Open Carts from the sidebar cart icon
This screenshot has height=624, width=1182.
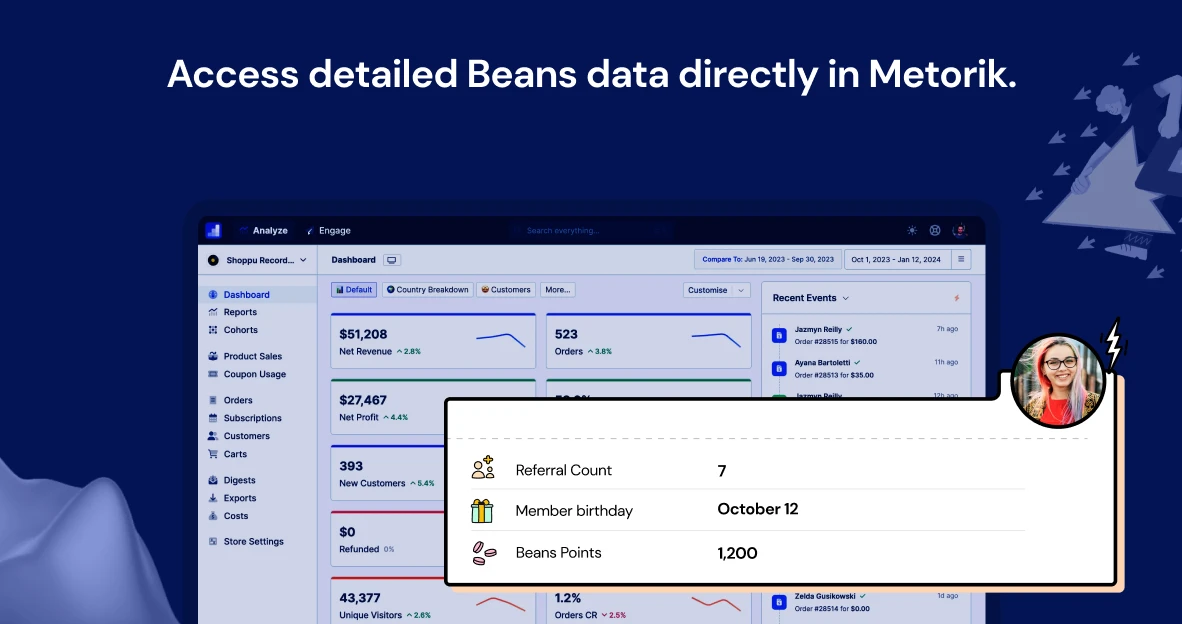(x=213, y=454)
